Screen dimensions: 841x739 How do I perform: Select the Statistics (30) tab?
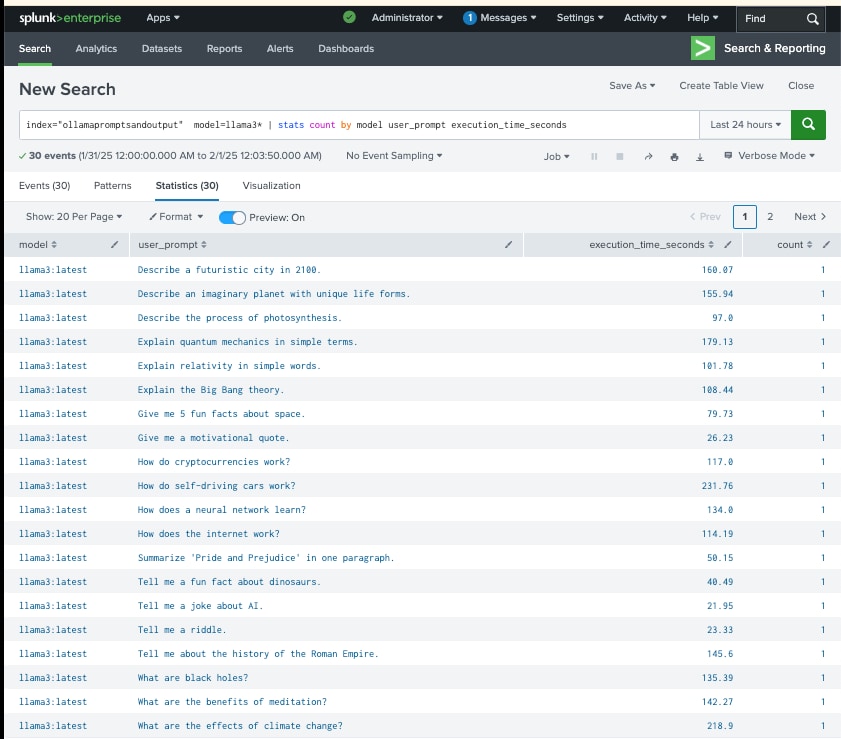click(187, 186)
